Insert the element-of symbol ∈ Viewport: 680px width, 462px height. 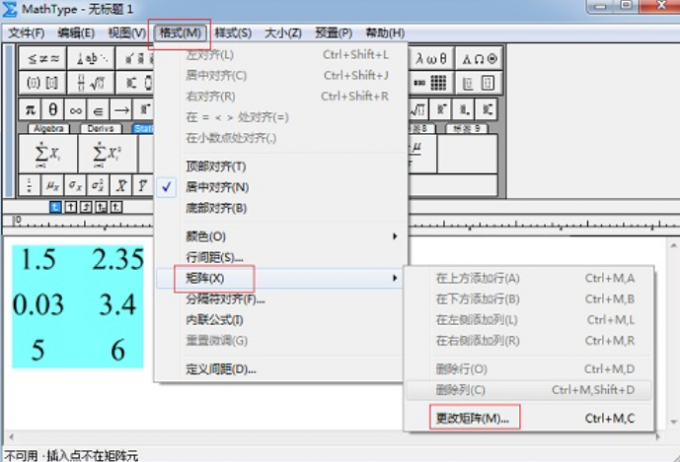click(98, 110)
